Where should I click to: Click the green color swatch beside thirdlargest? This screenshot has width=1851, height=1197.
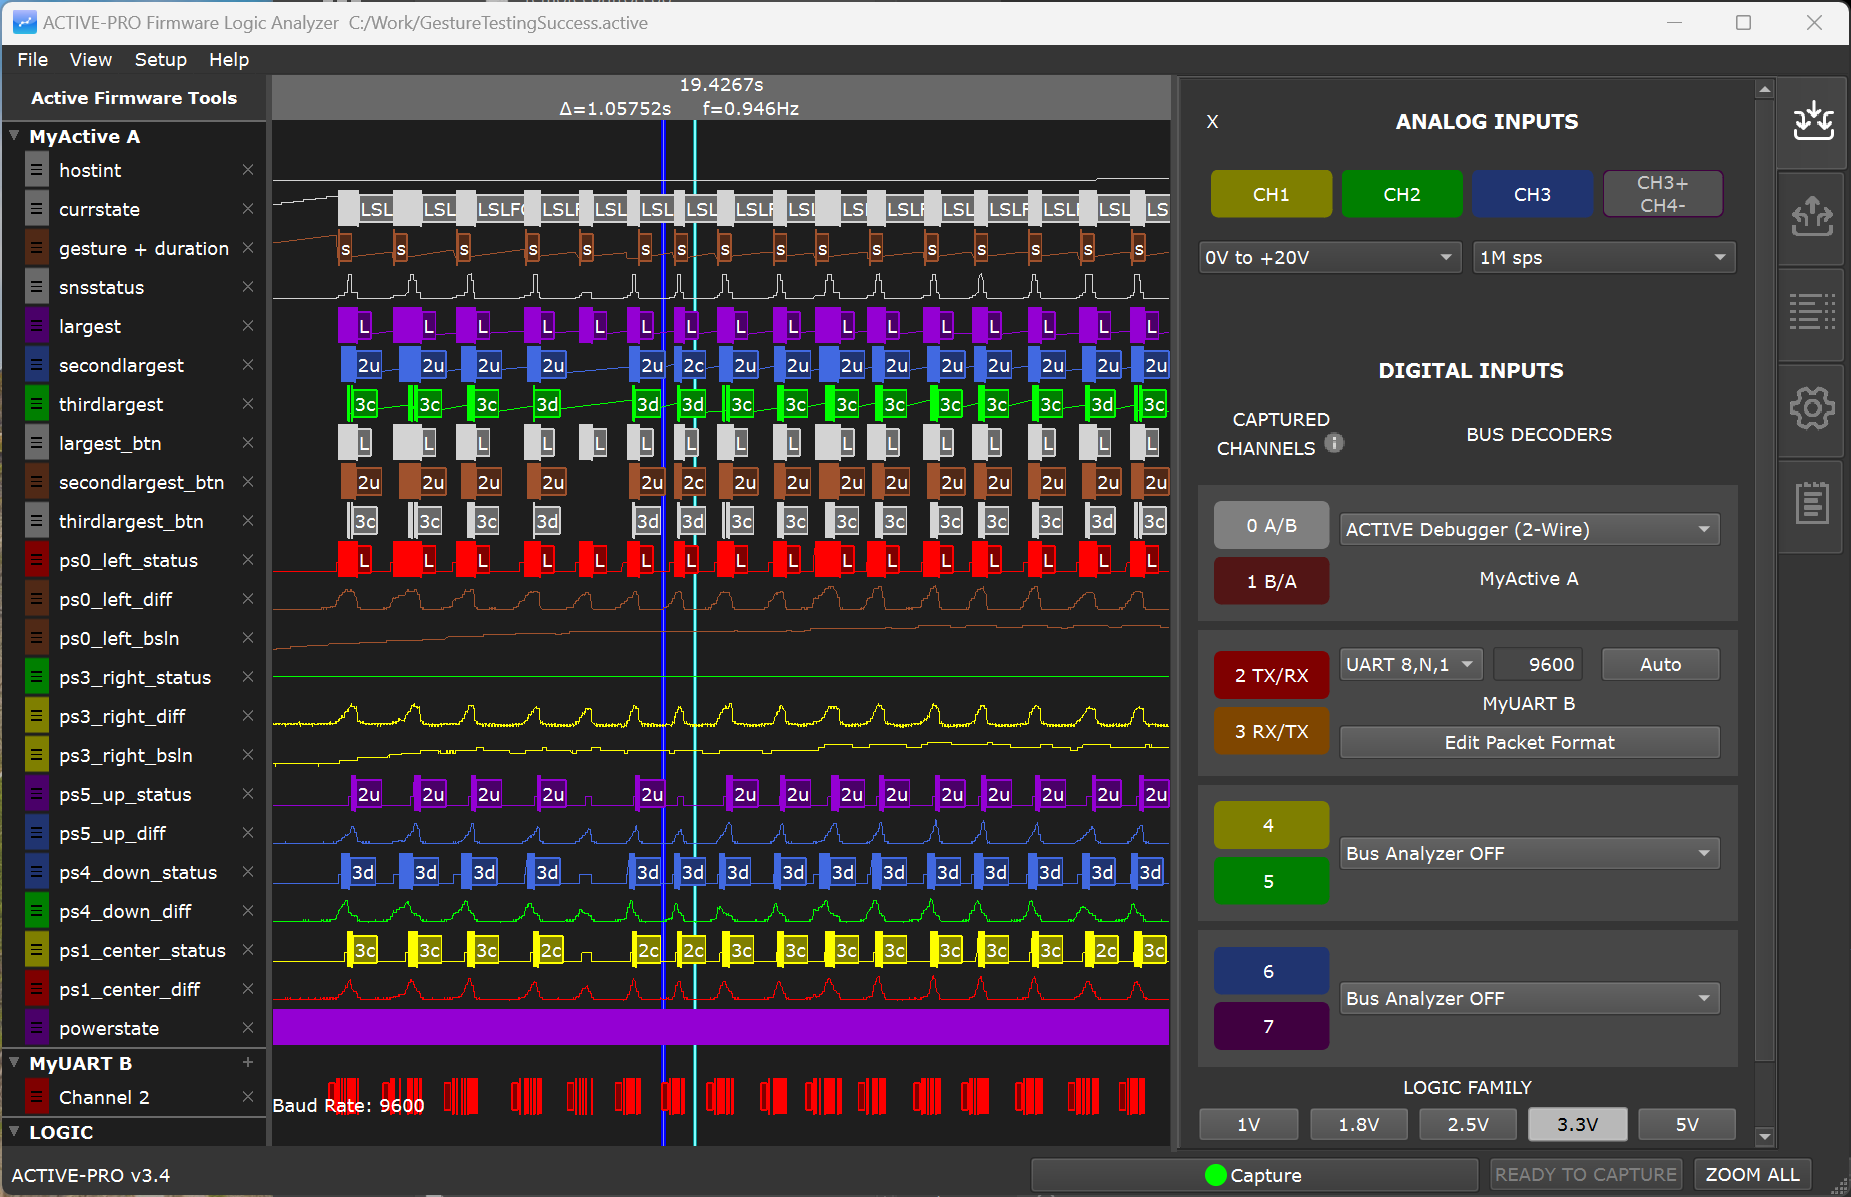click(x=36, y=403)
